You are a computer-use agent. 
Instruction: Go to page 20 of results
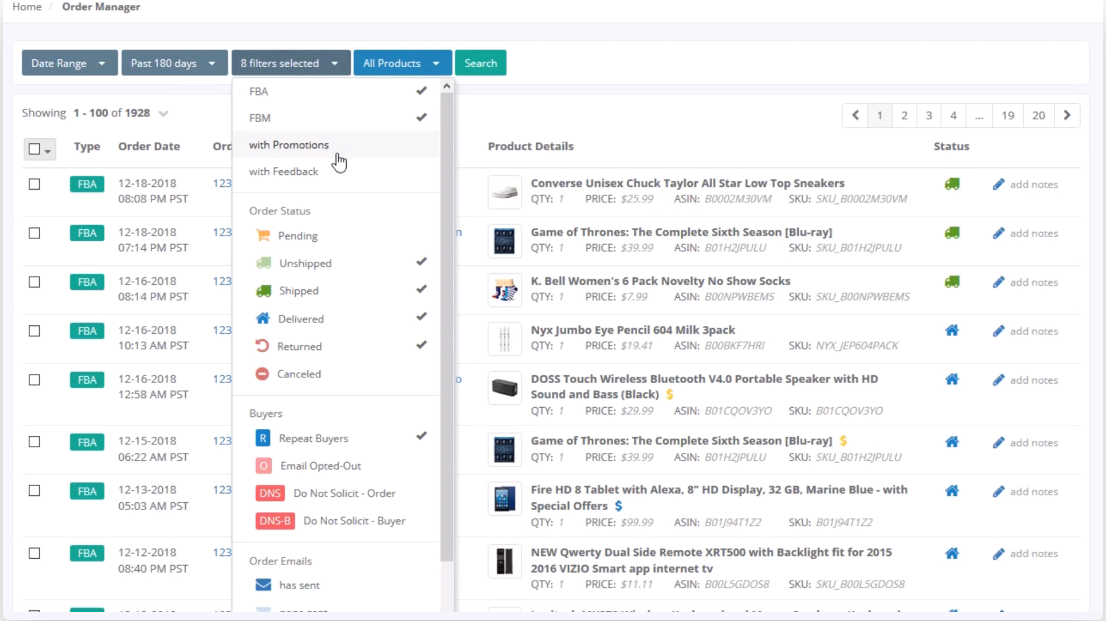1039,115
